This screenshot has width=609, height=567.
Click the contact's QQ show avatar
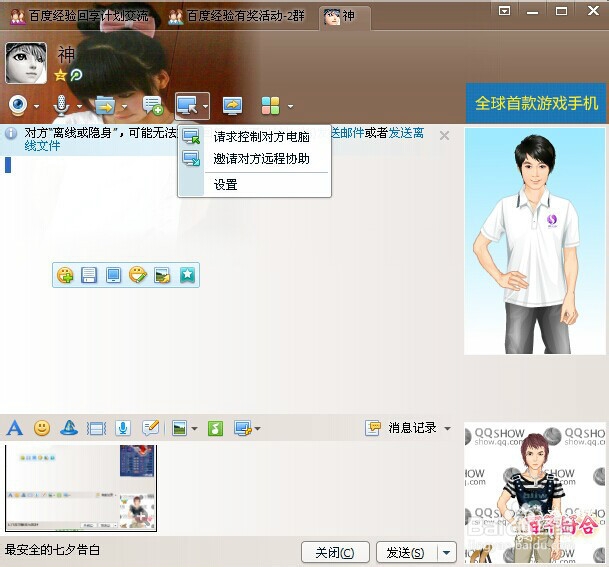coord(534,241)
